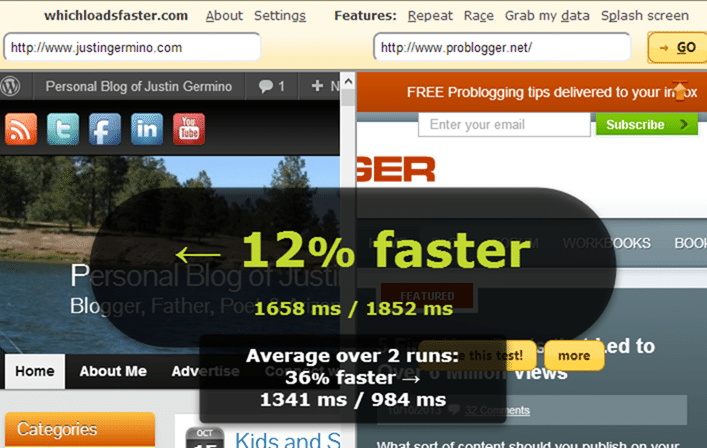
Task: Open the Advertise navigation item
Action: [x=206, y=371]
